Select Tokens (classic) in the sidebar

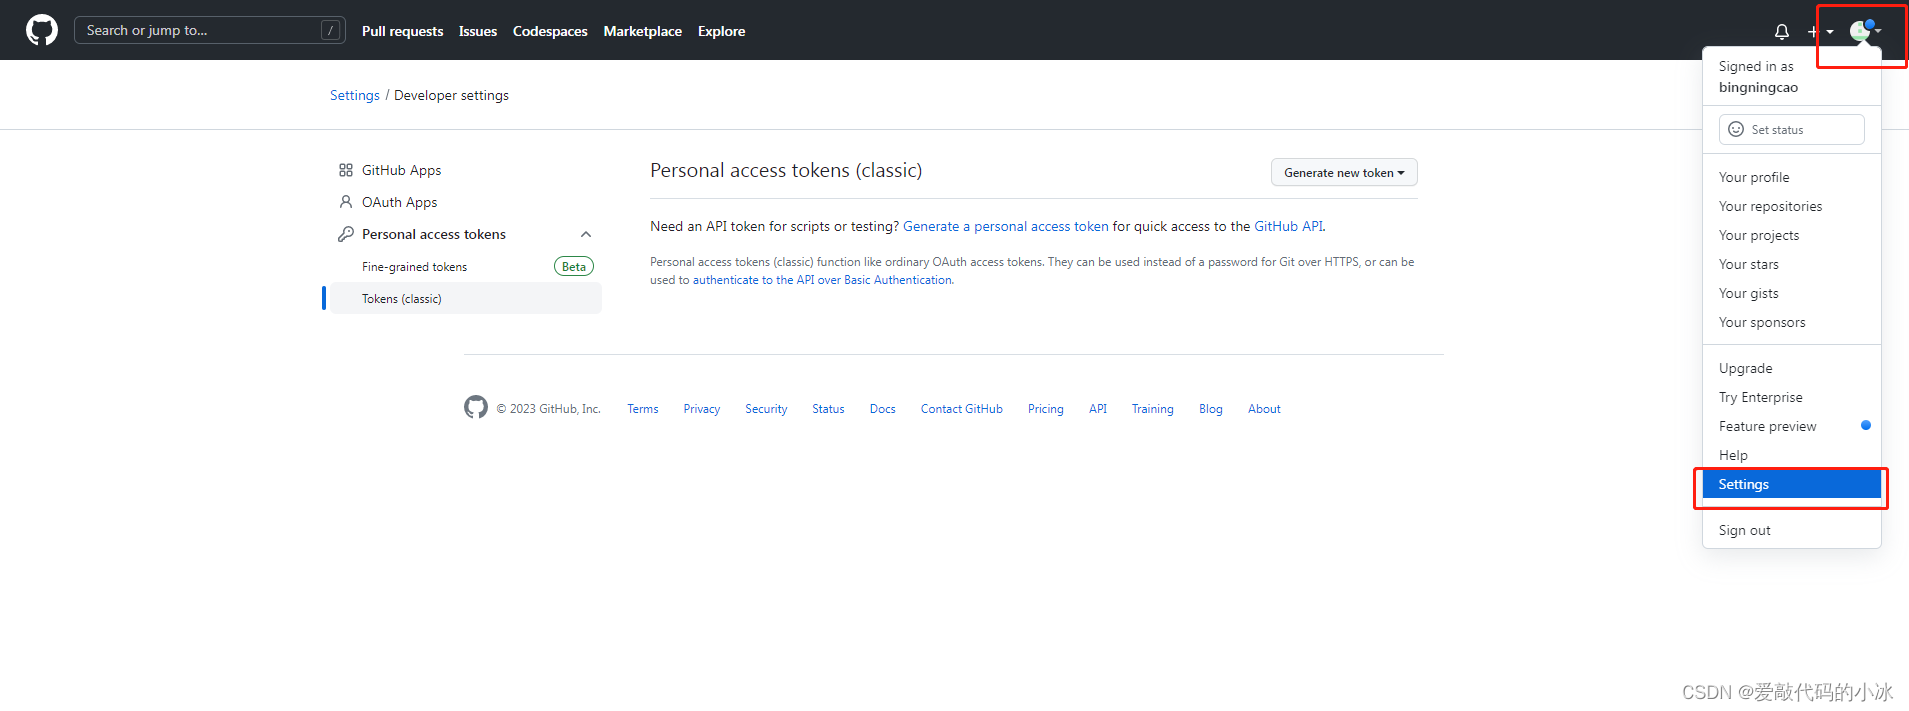pyautogui.click(x=401, y=299)
